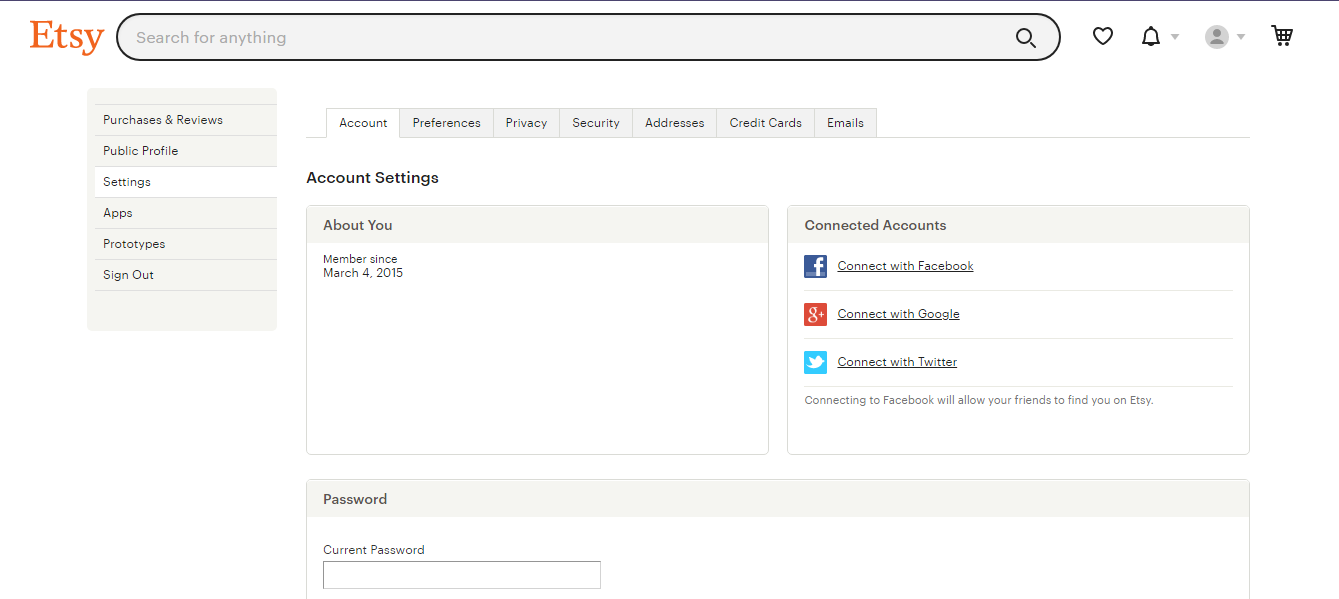Expand the notifications dropdown arrow
Image resolution: width=1339 pixels, height=599 pixels.
[x=1175, y=37]
